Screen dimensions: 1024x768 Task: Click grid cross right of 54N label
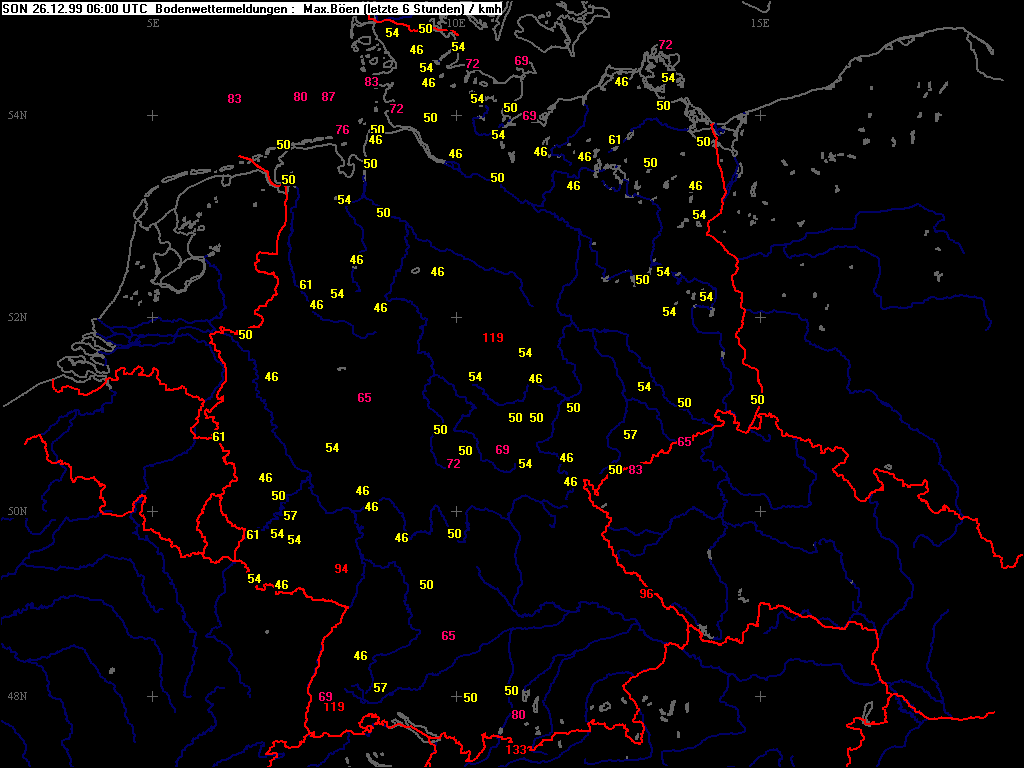152,116
